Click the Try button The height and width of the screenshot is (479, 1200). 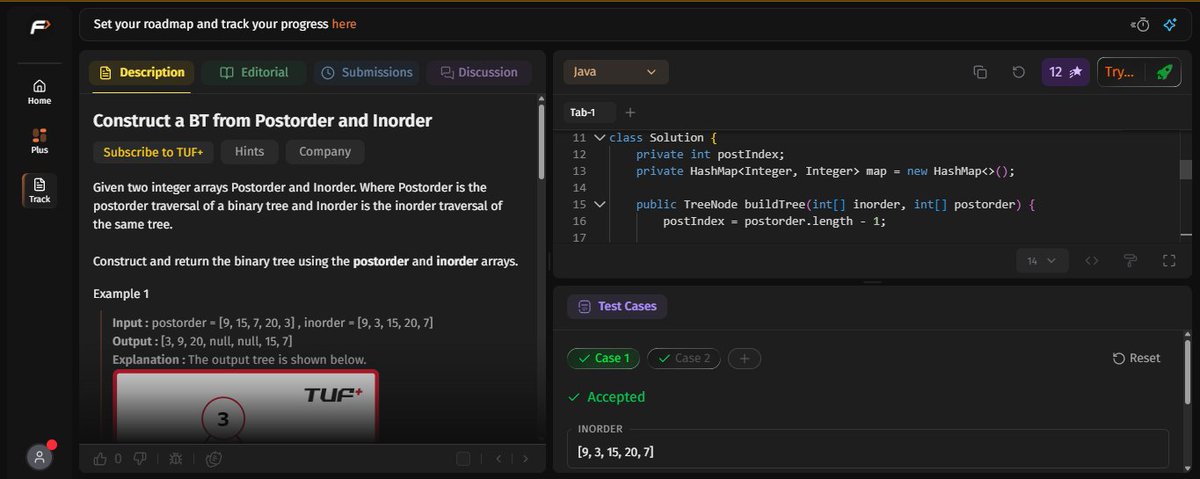point(1120,72)
